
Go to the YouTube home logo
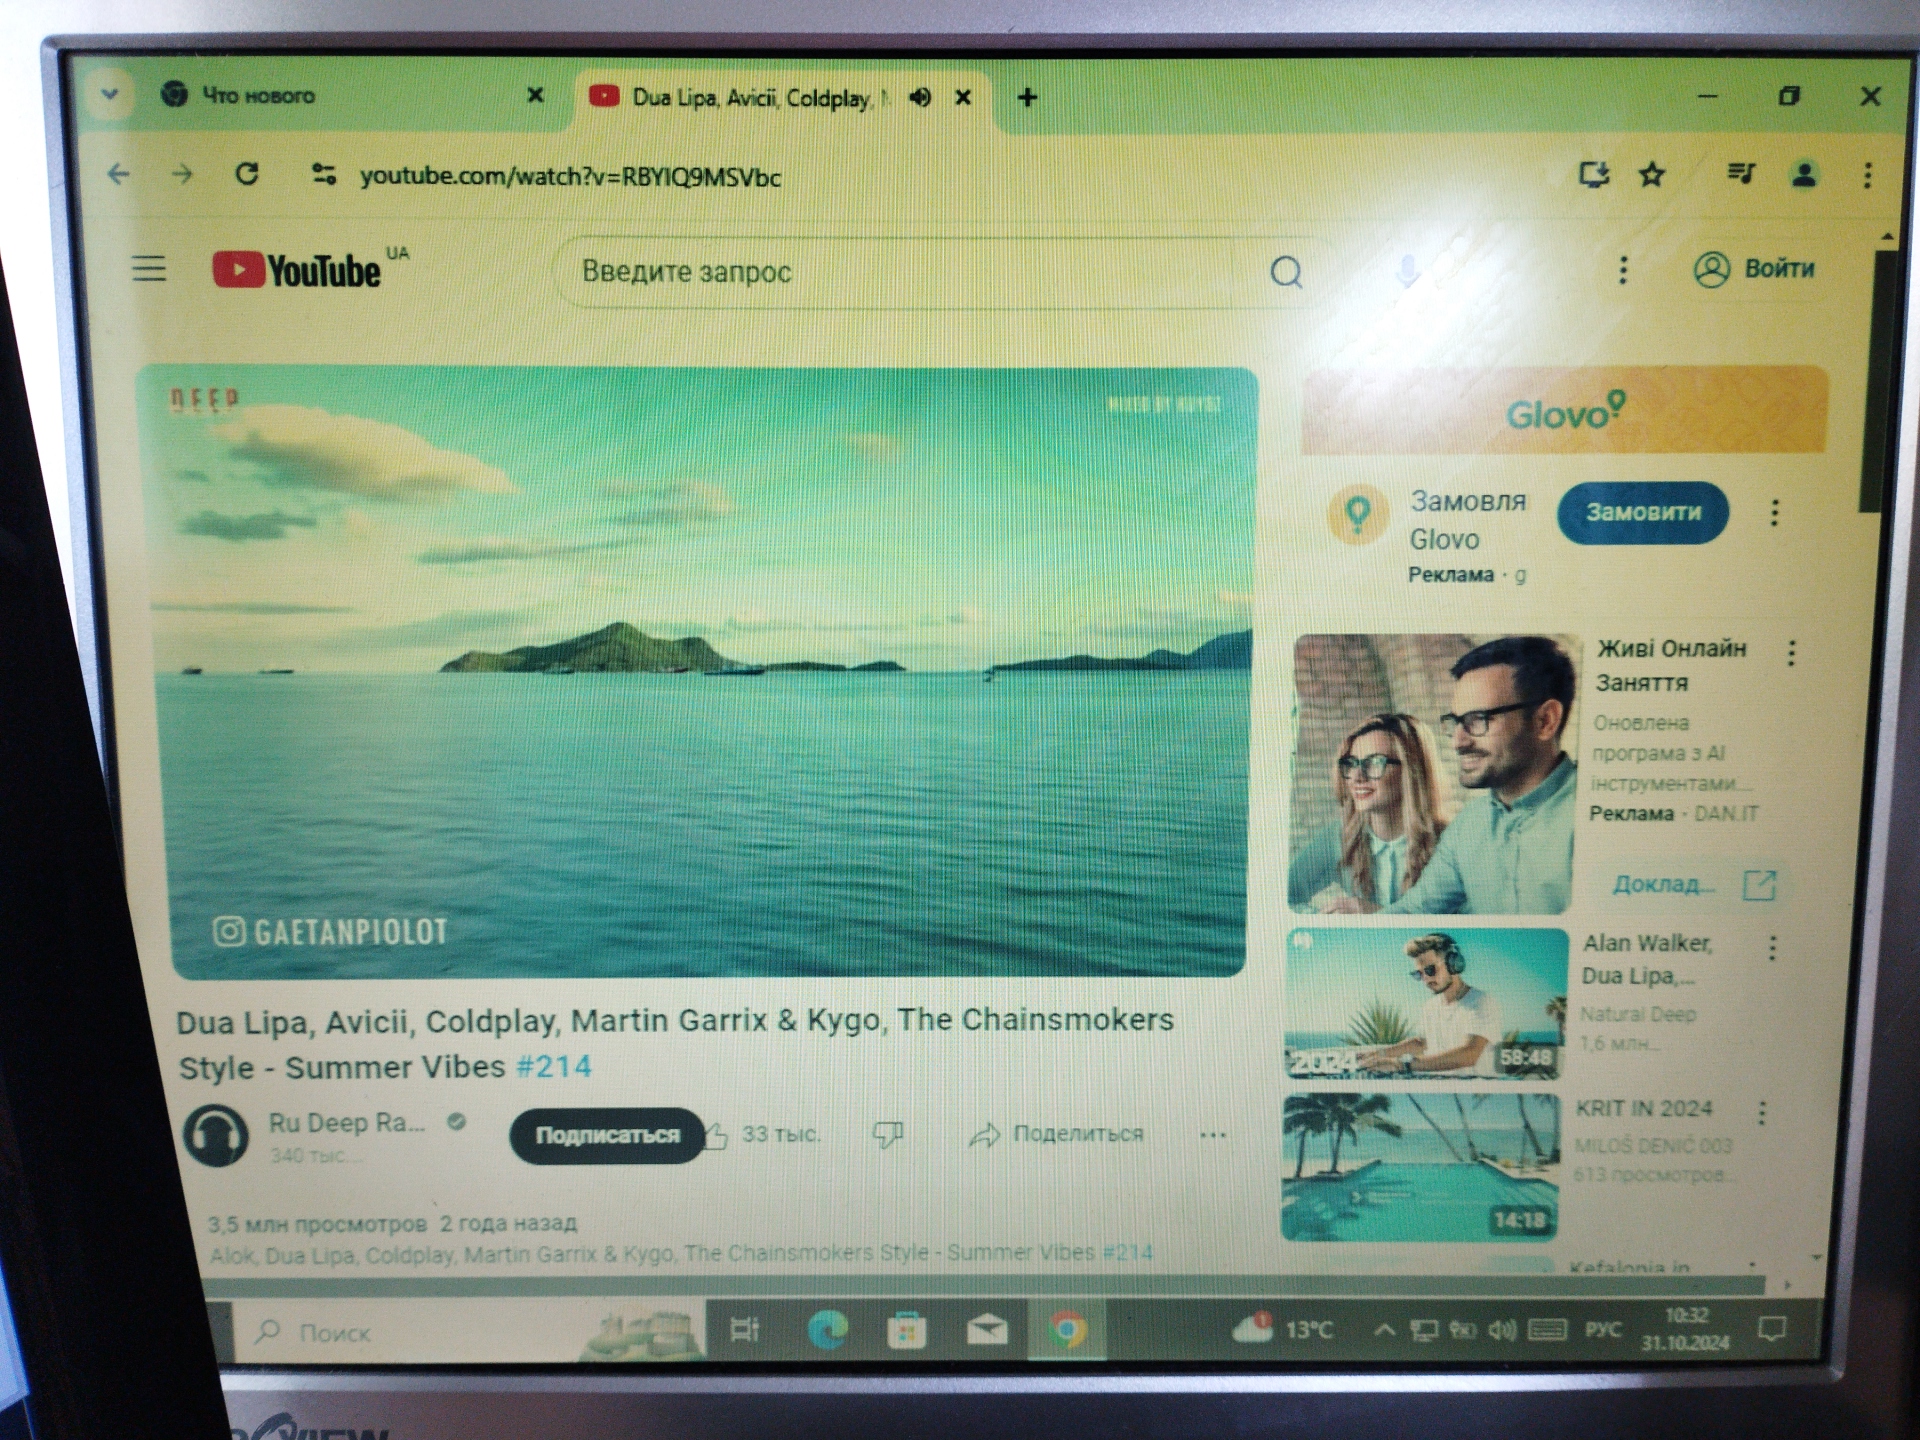point(297,270)
